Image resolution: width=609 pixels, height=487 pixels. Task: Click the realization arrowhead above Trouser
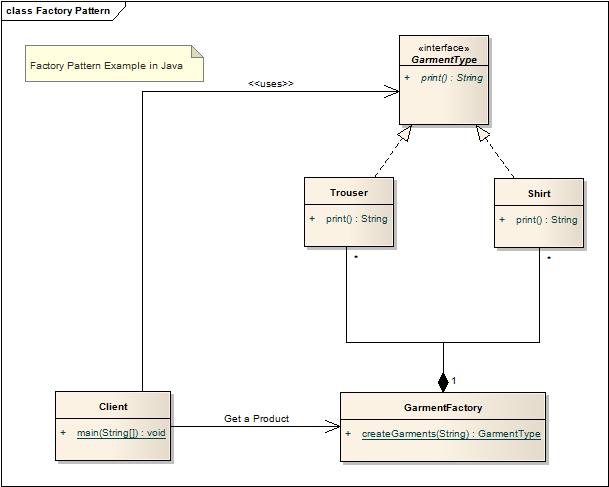click(x=404, y=134)
